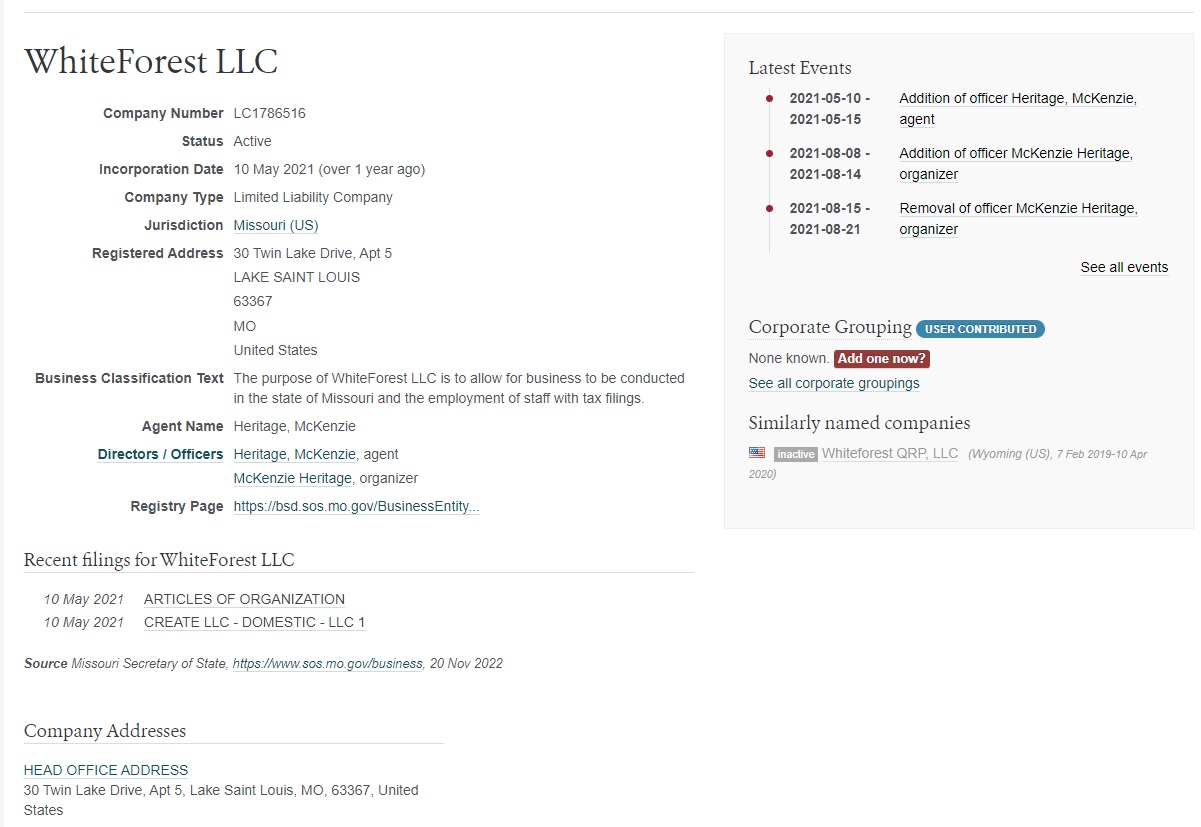Screen dimensions: 1201x827
Task: Click the United States line in registered address
Action: pos(276,350)
